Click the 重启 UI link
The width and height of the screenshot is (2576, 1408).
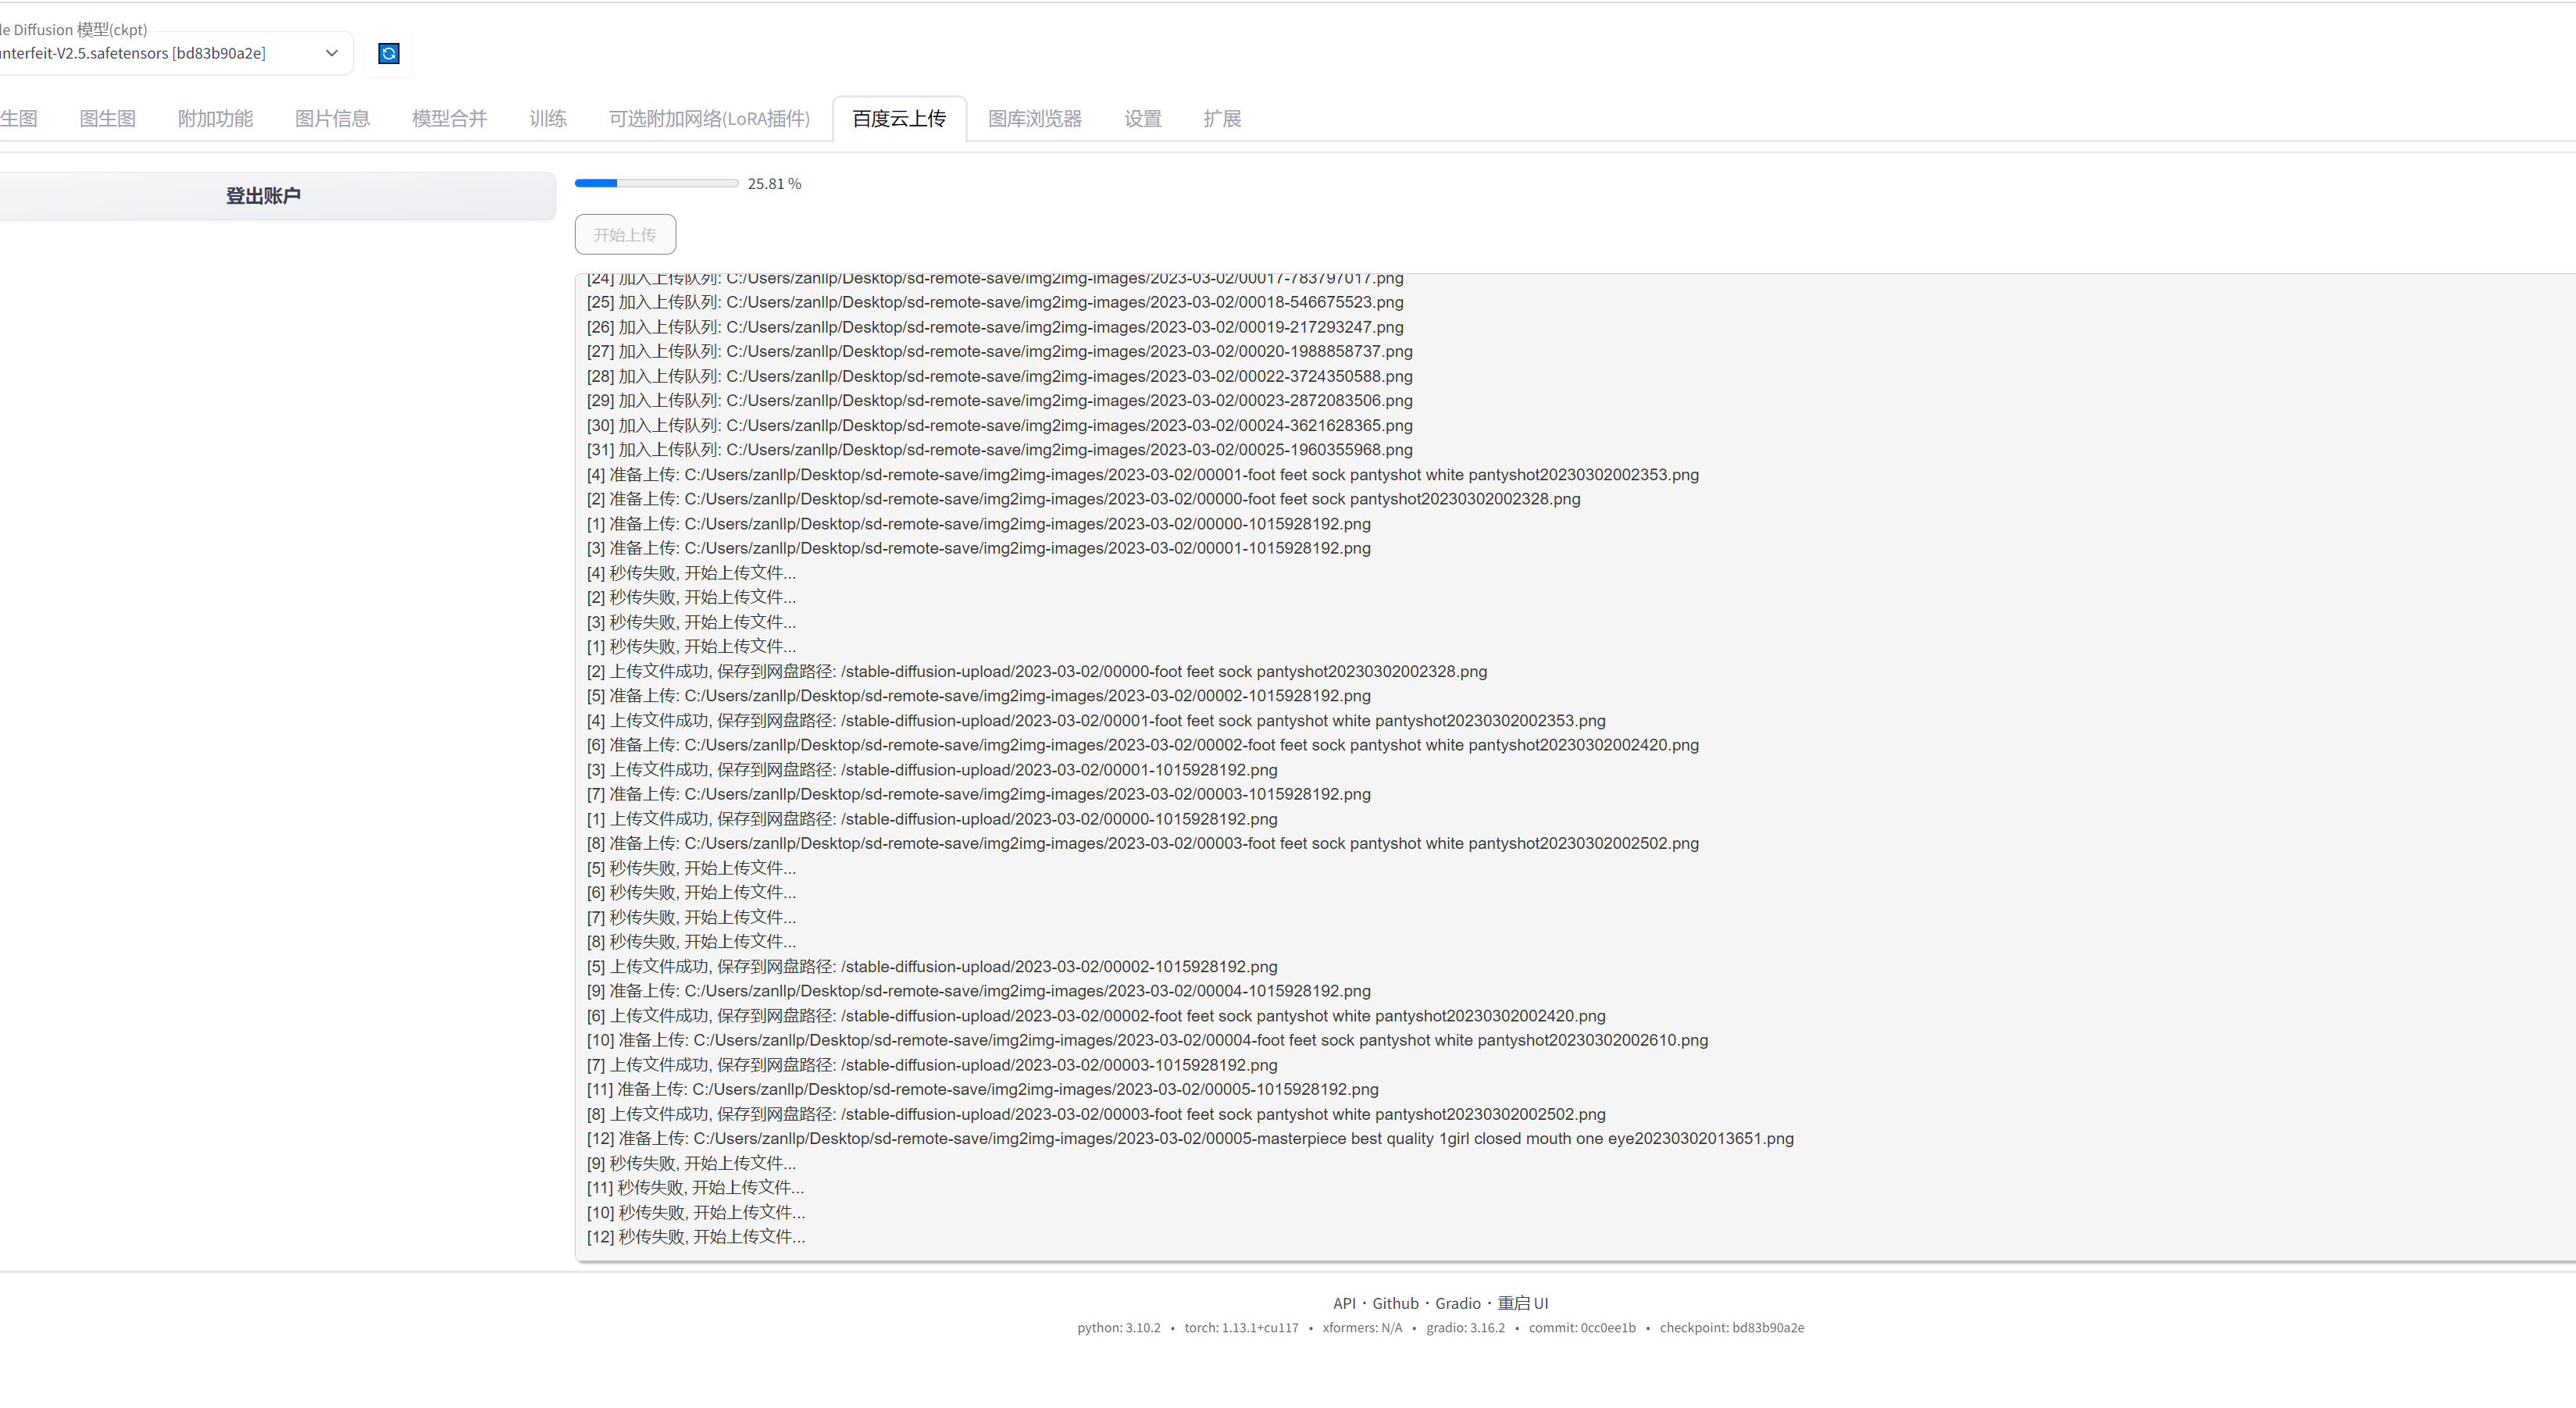tap(1522, 1303)
